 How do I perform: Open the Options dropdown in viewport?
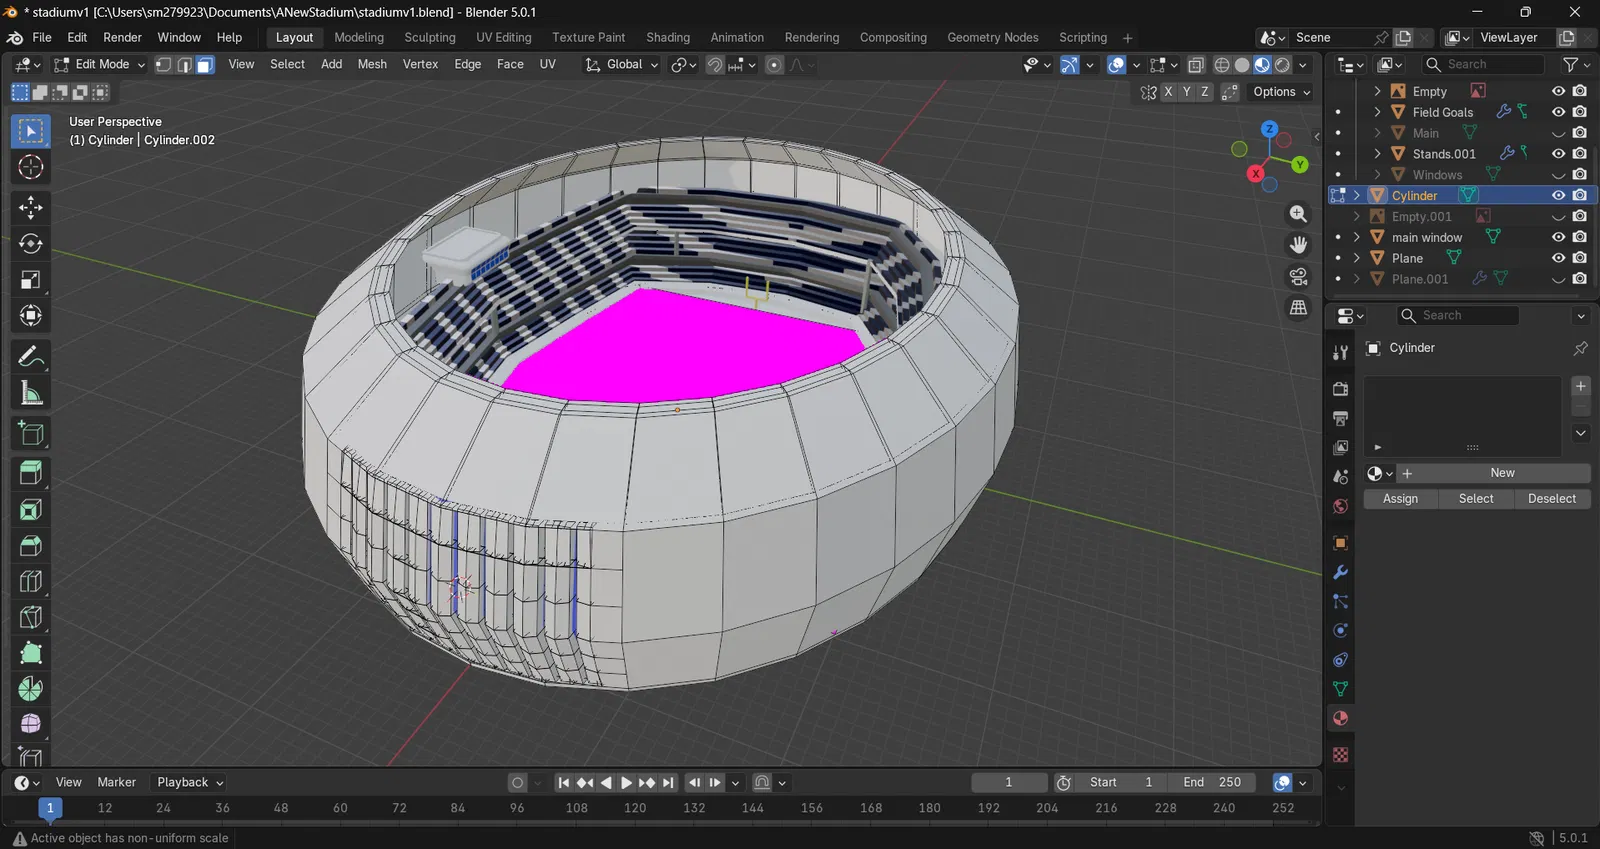[1281, 92]
